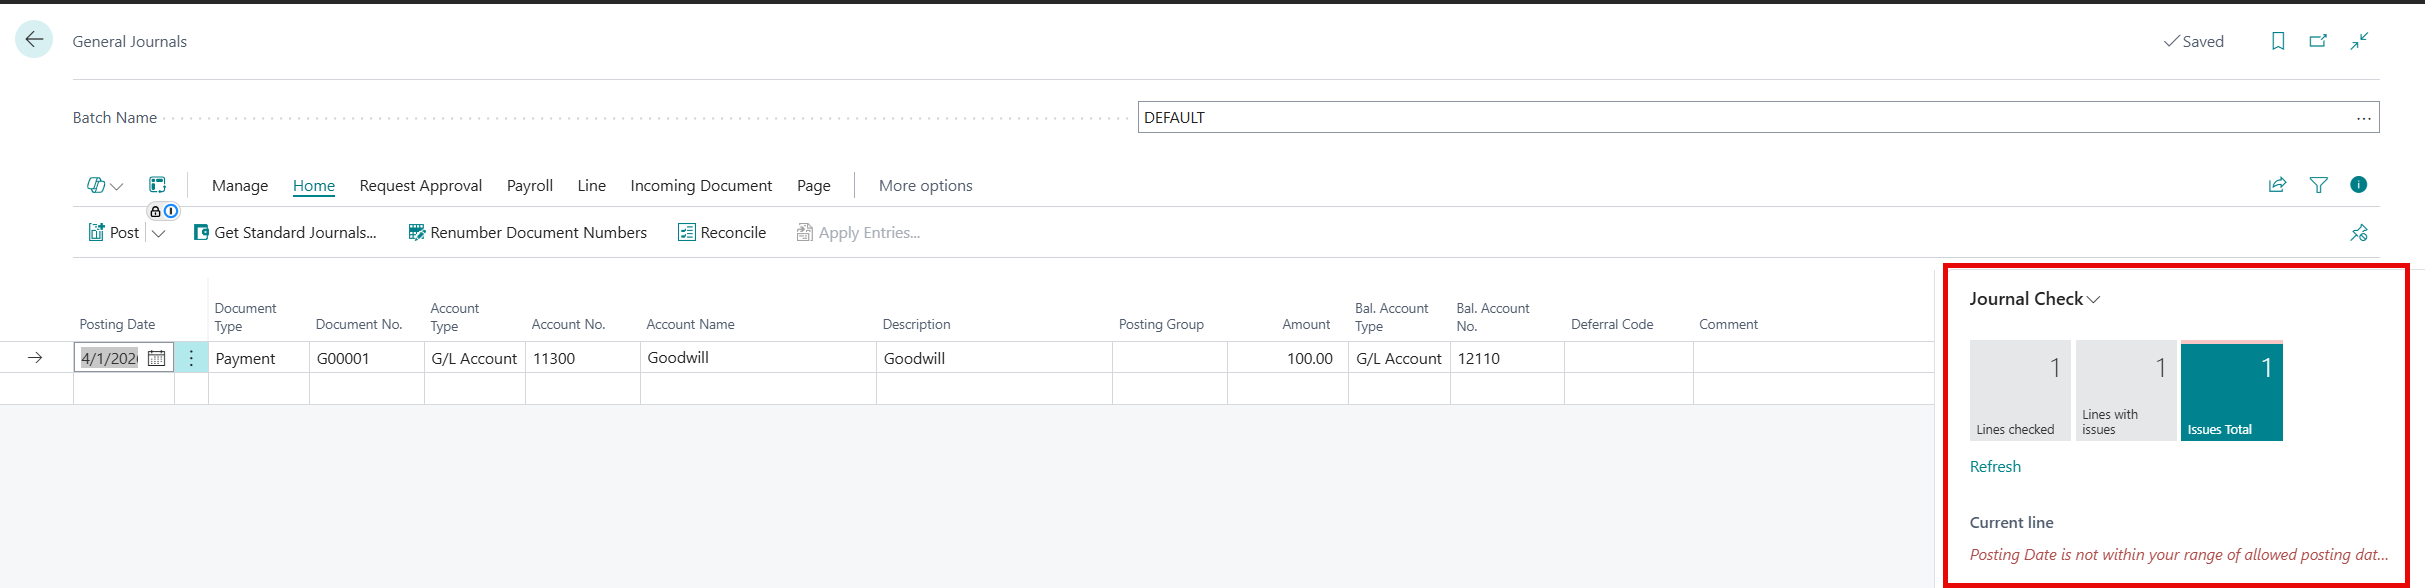Click the Issues Total tile
The height and width of the screenshot is (588, 2425).
tap(2232, 391)
